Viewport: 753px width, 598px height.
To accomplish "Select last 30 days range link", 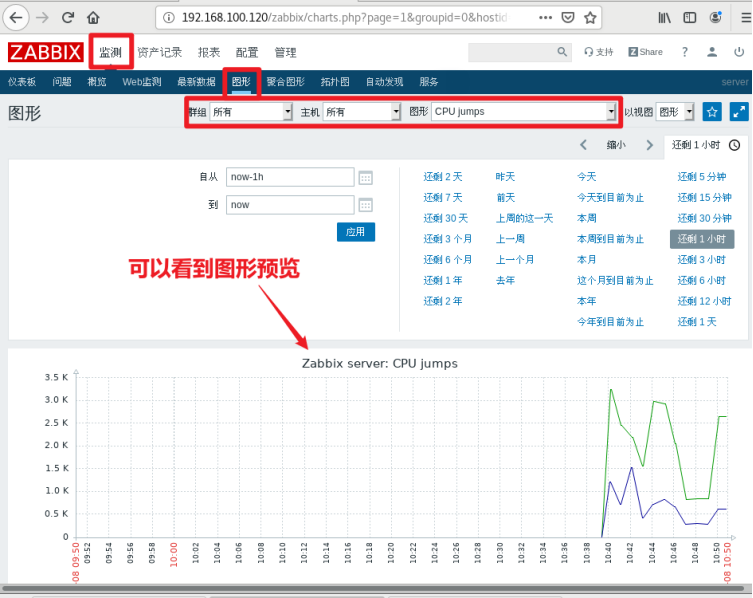I will (x=446, y=218).
